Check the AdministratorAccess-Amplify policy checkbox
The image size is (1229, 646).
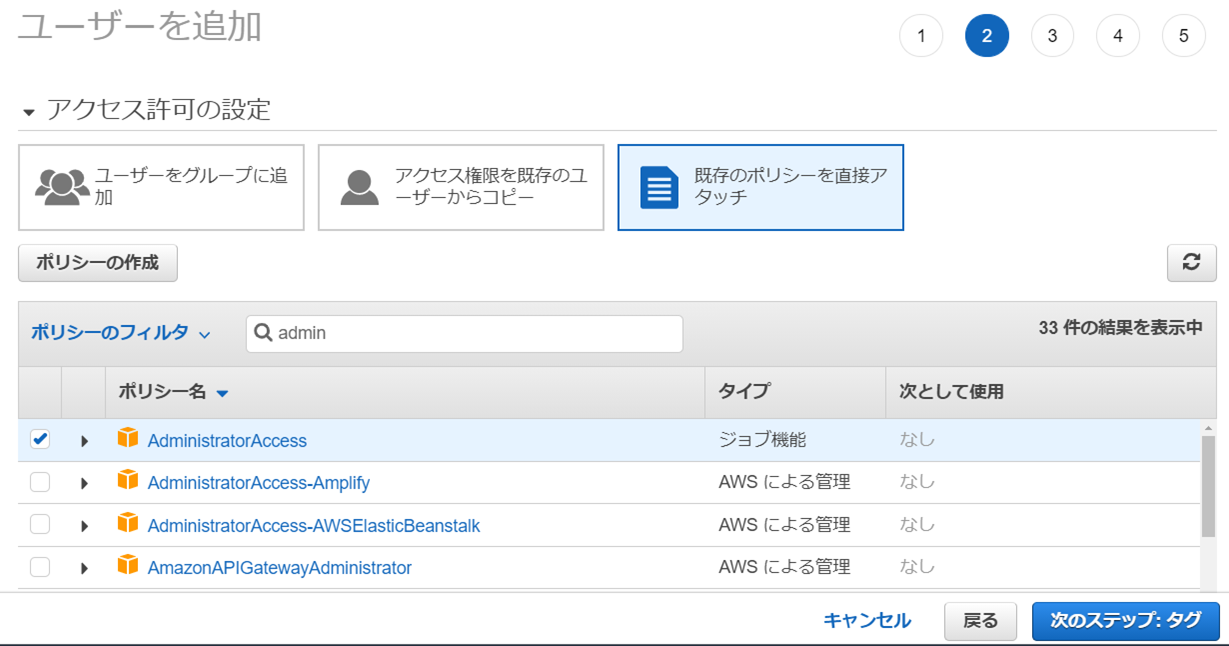tap(40, 482)
